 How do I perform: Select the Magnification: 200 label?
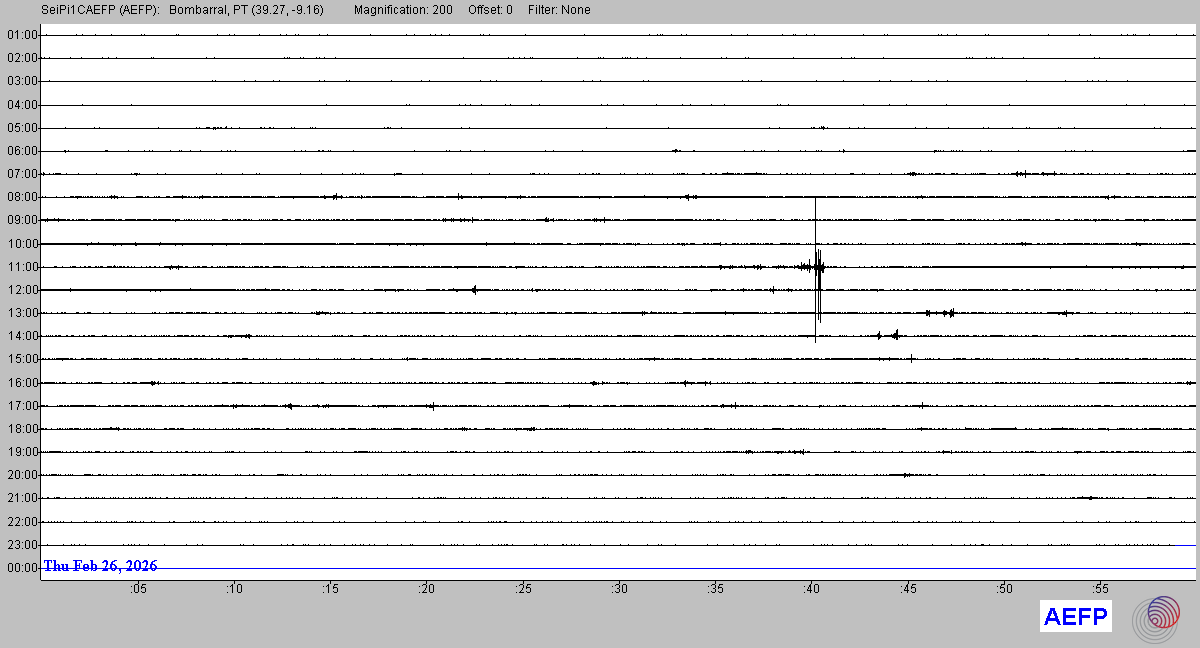[403, 10]
